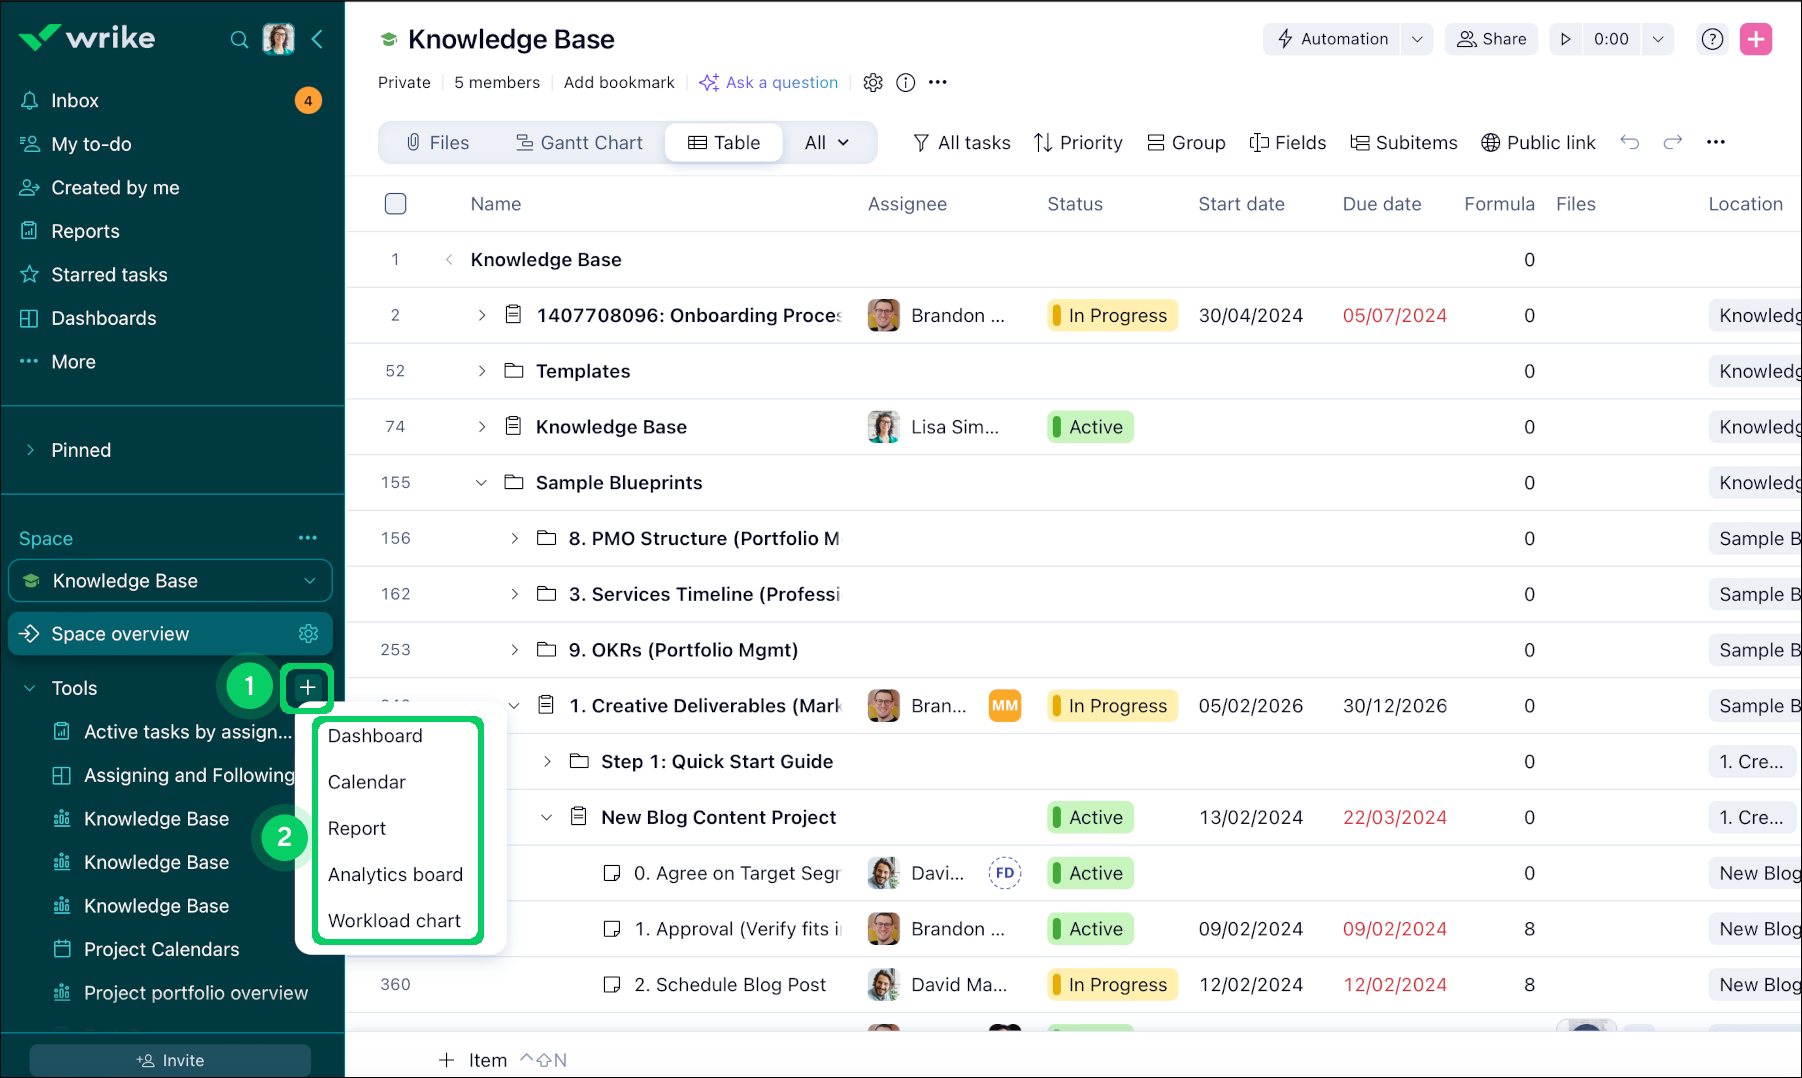Click the plus icon next to Tools
This screenshot has height=1078, width=1802.
tap(308, 687)
